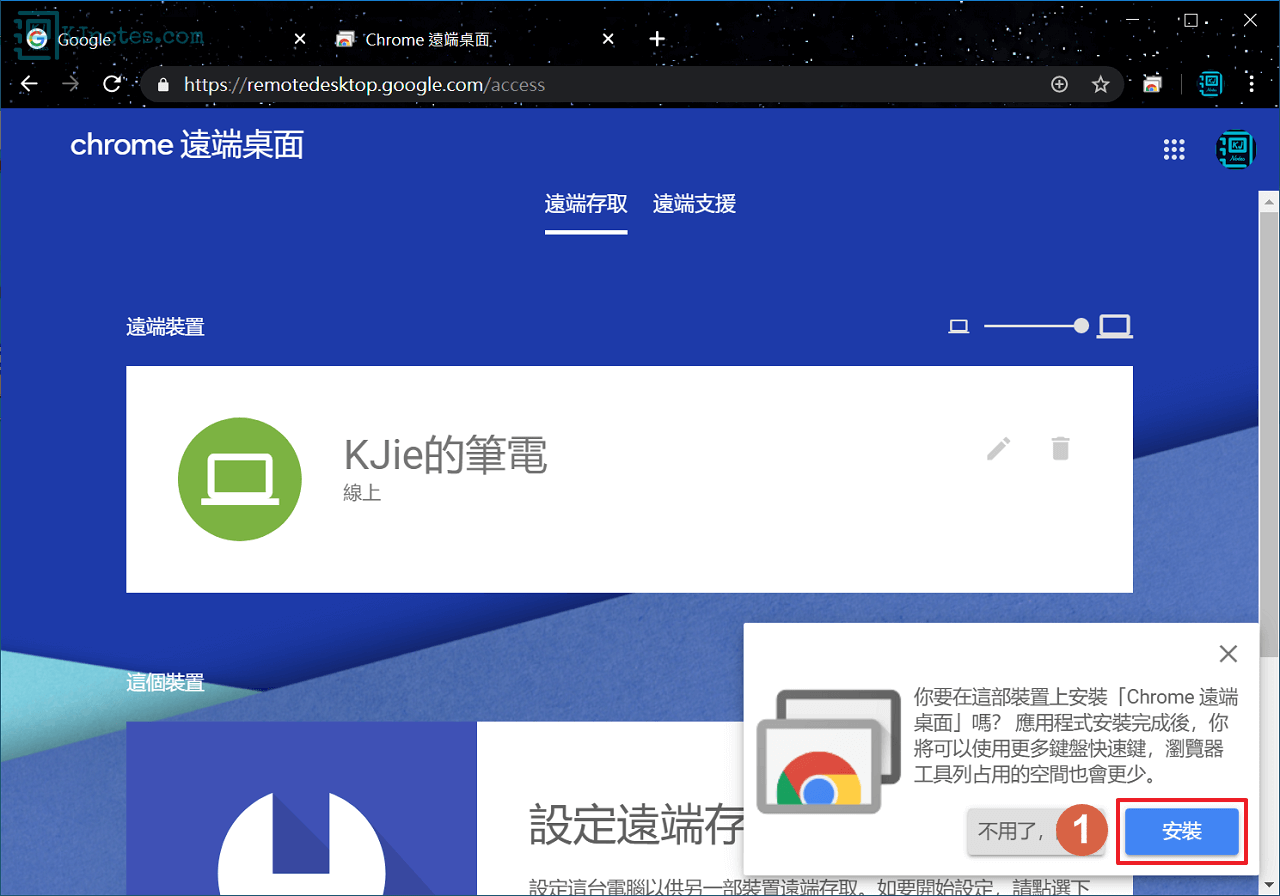
Task: Click the chrome 遠端桌面 header title
Action: 187,145
